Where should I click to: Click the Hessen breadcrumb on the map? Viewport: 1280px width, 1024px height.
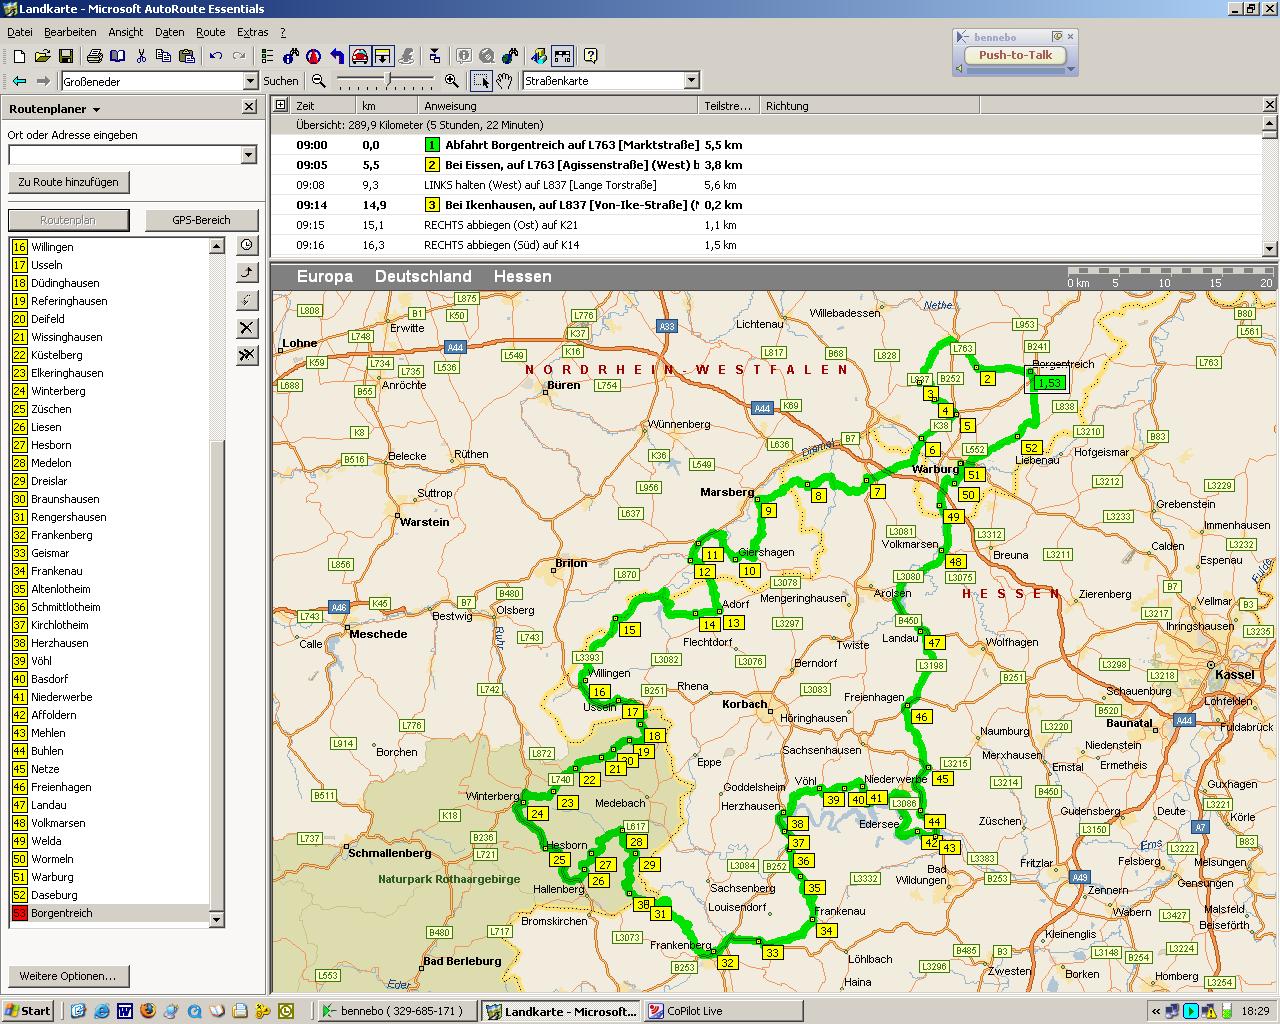click(522, 276)
